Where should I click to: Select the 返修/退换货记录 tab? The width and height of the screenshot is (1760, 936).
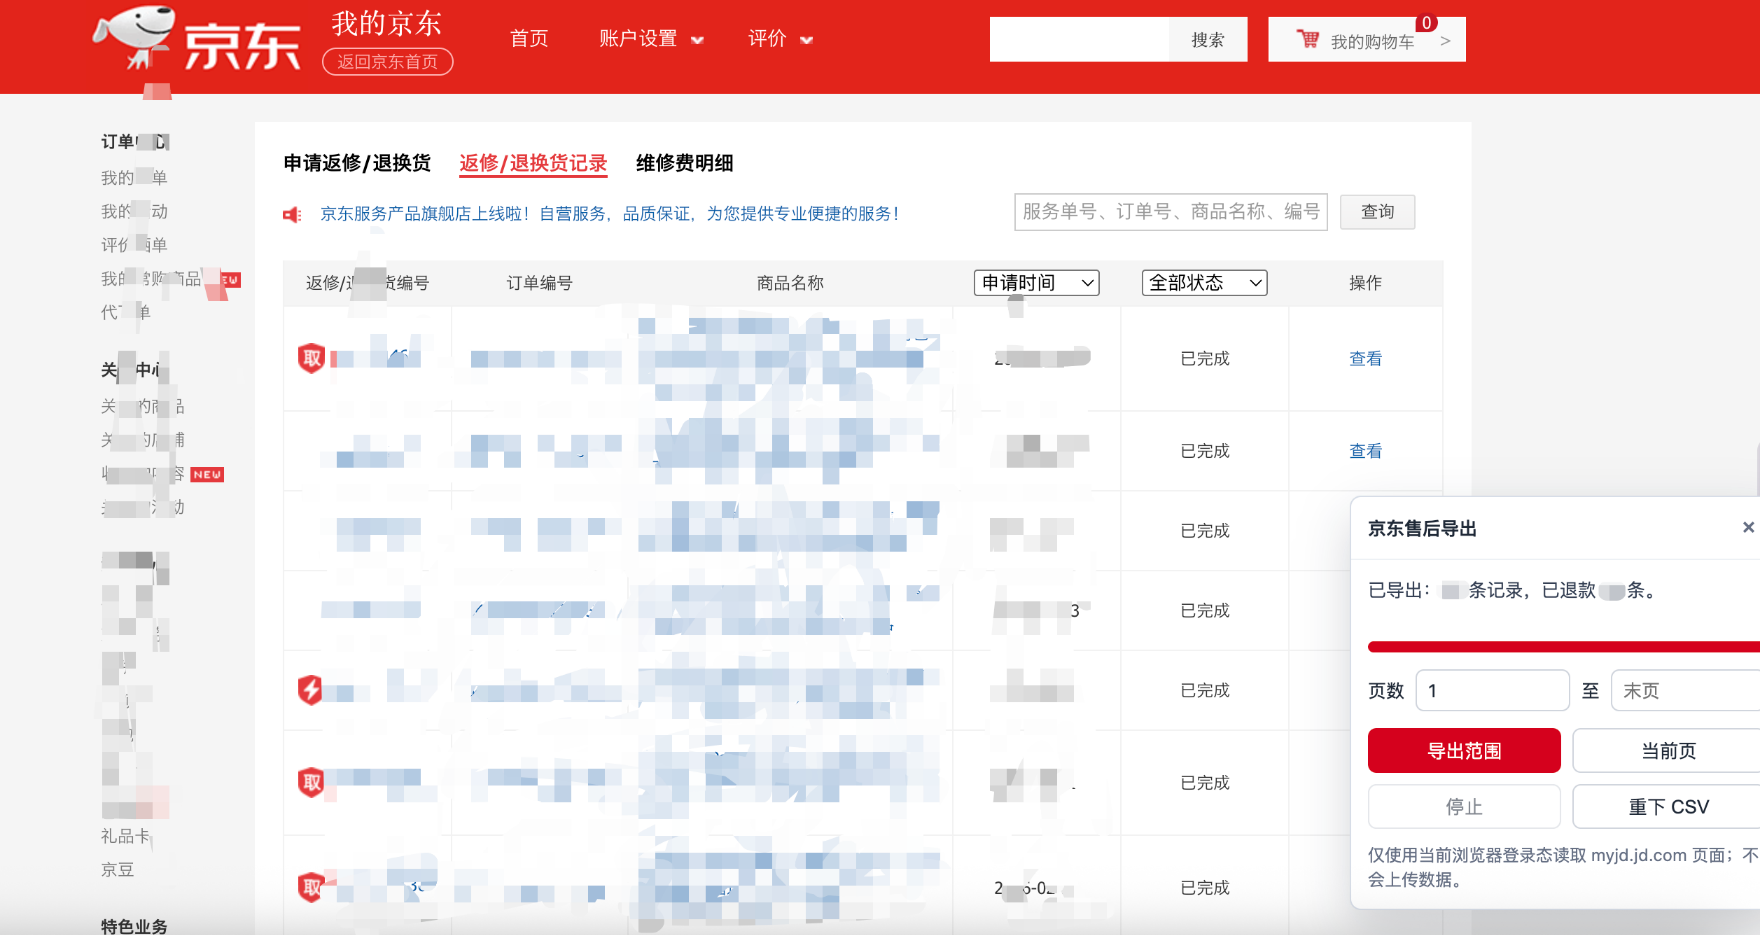[533, 163]
